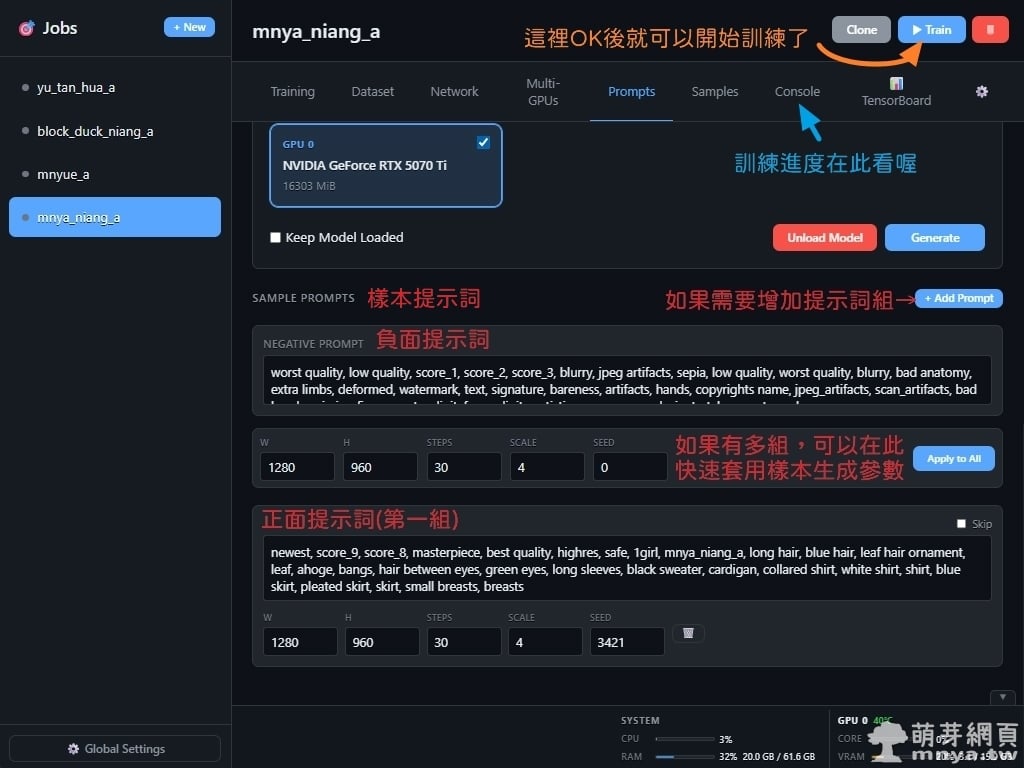The width and height of the screenshot is (1024, 768).
Task: Delete the first prompt using its trash icon
Action: pos(688,633)
